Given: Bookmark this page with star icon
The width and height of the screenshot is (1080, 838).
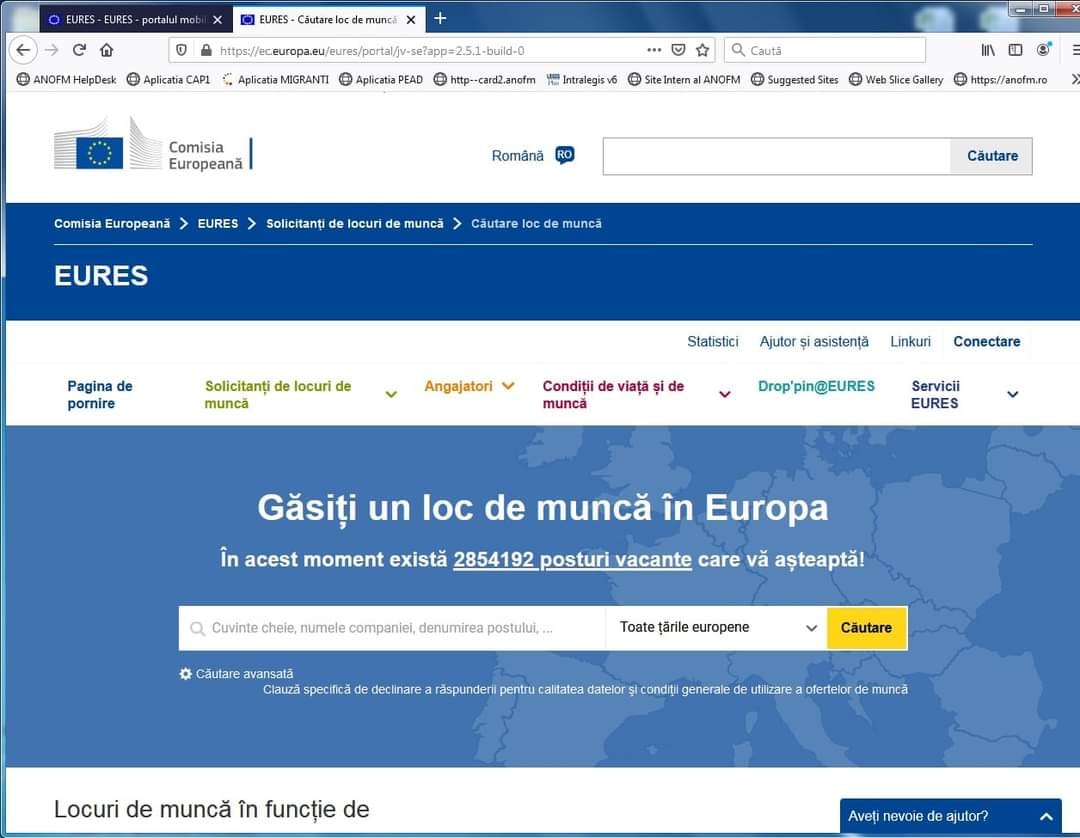Looking at the screenshot, I should pos(703,50).
